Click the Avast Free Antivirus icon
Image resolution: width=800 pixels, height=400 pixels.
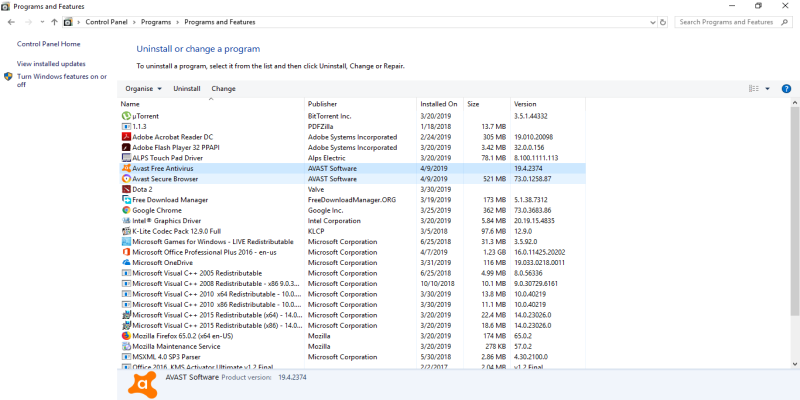tap(127, 168)
